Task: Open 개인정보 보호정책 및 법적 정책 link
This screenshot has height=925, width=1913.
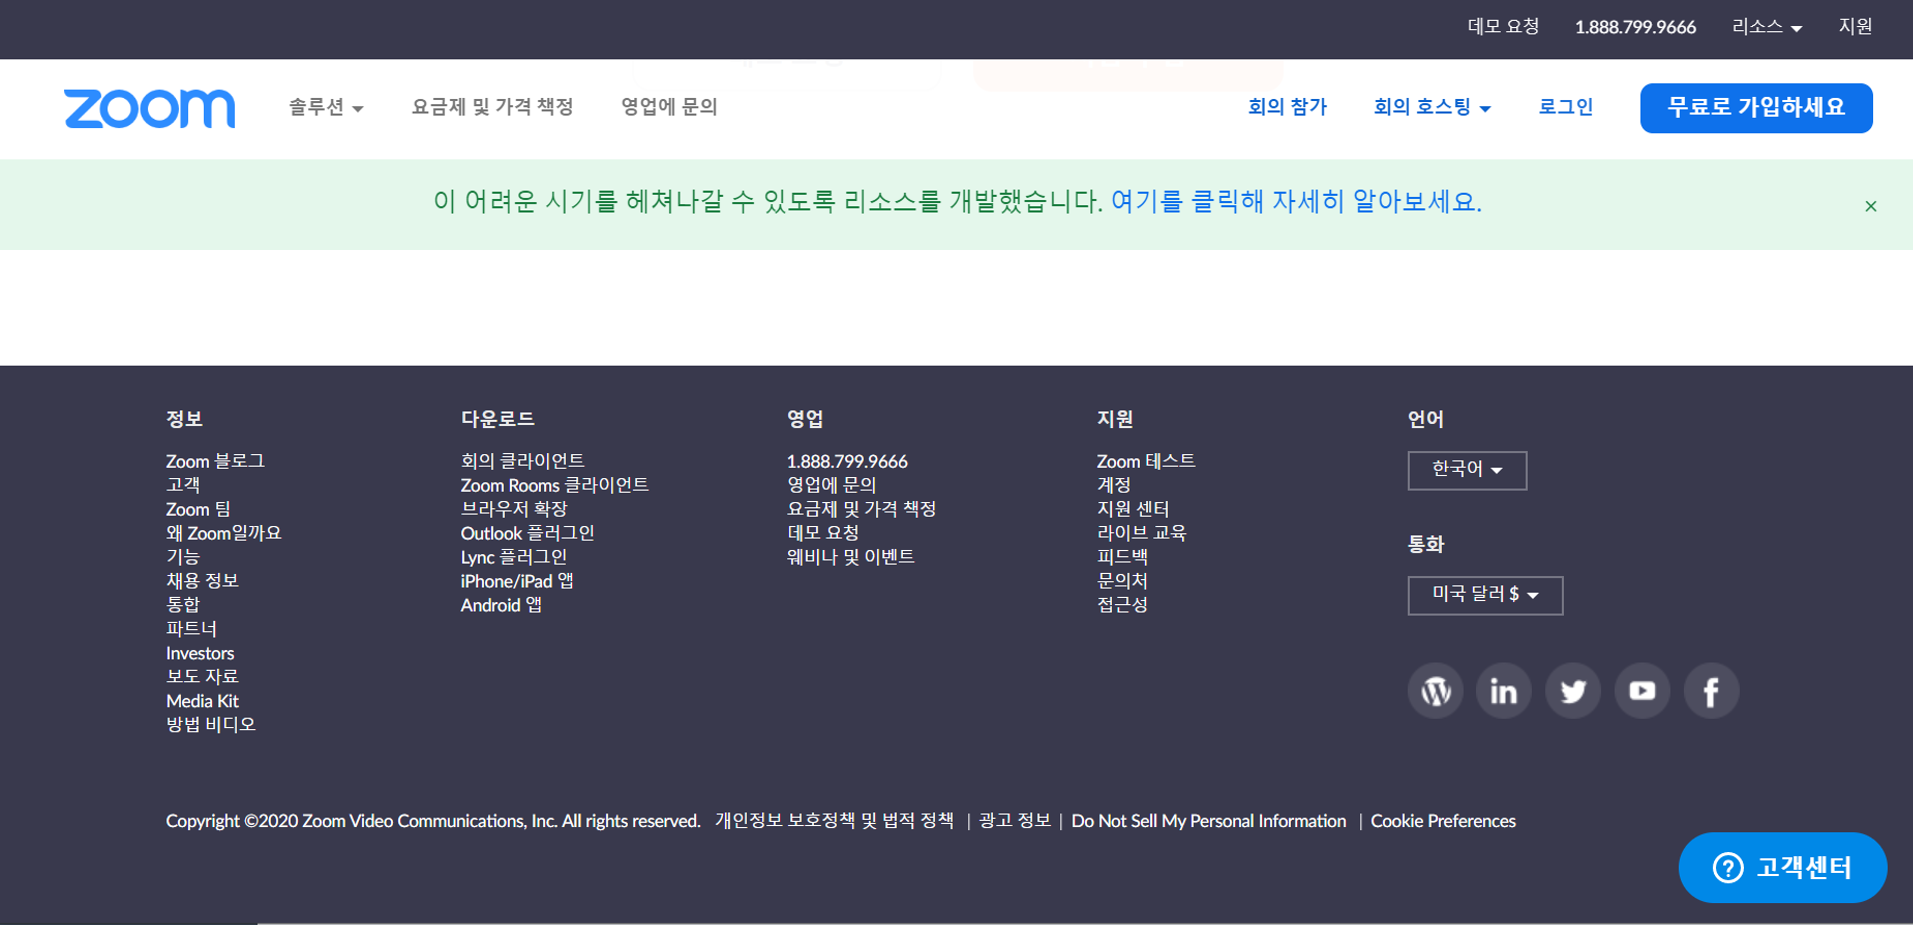Action: [835, 821]
